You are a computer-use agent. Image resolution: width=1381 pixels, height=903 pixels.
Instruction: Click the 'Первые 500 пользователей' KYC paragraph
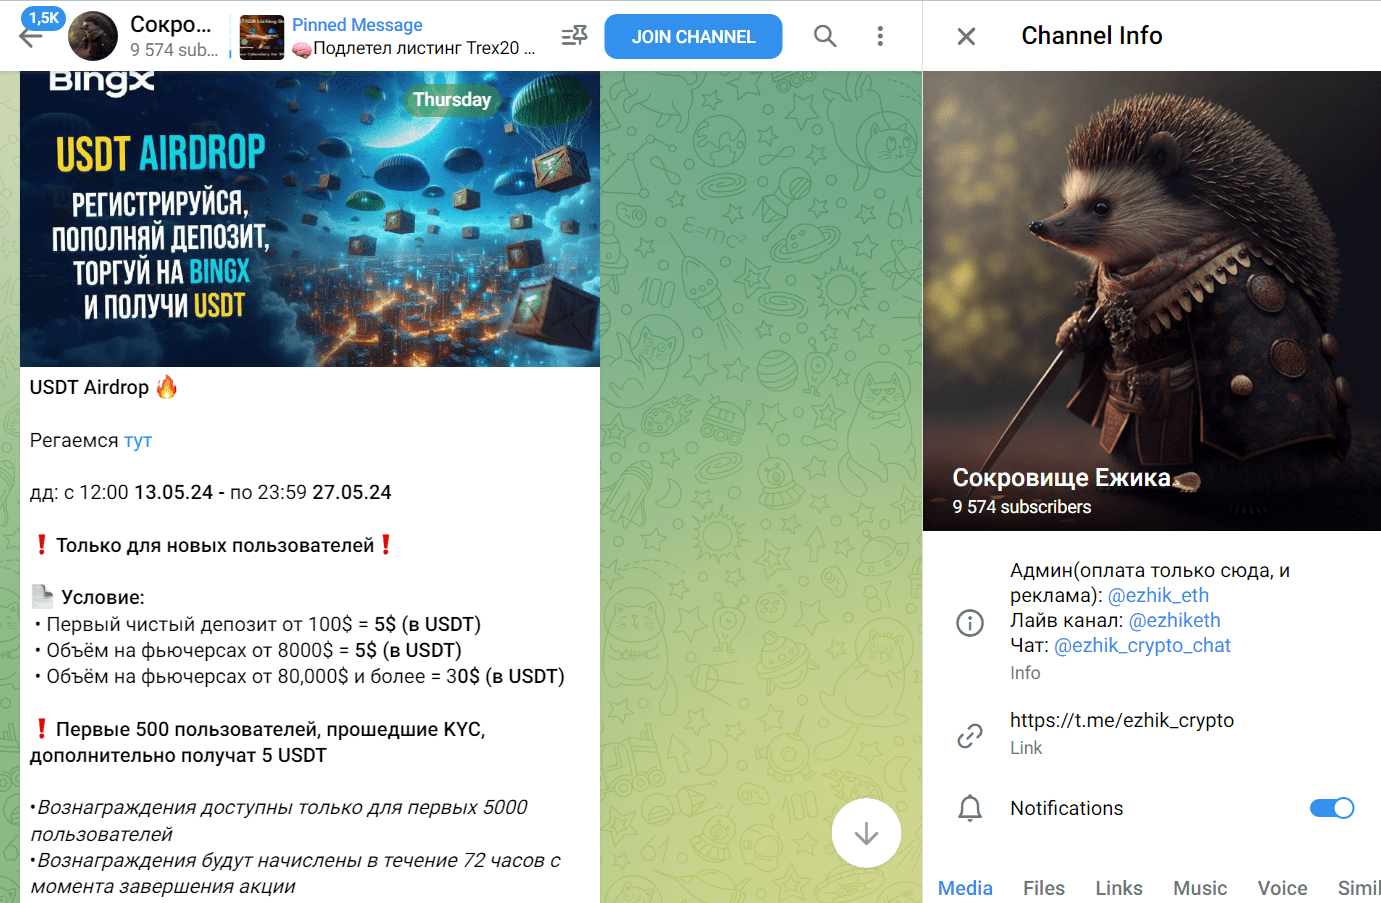[258, 742]
